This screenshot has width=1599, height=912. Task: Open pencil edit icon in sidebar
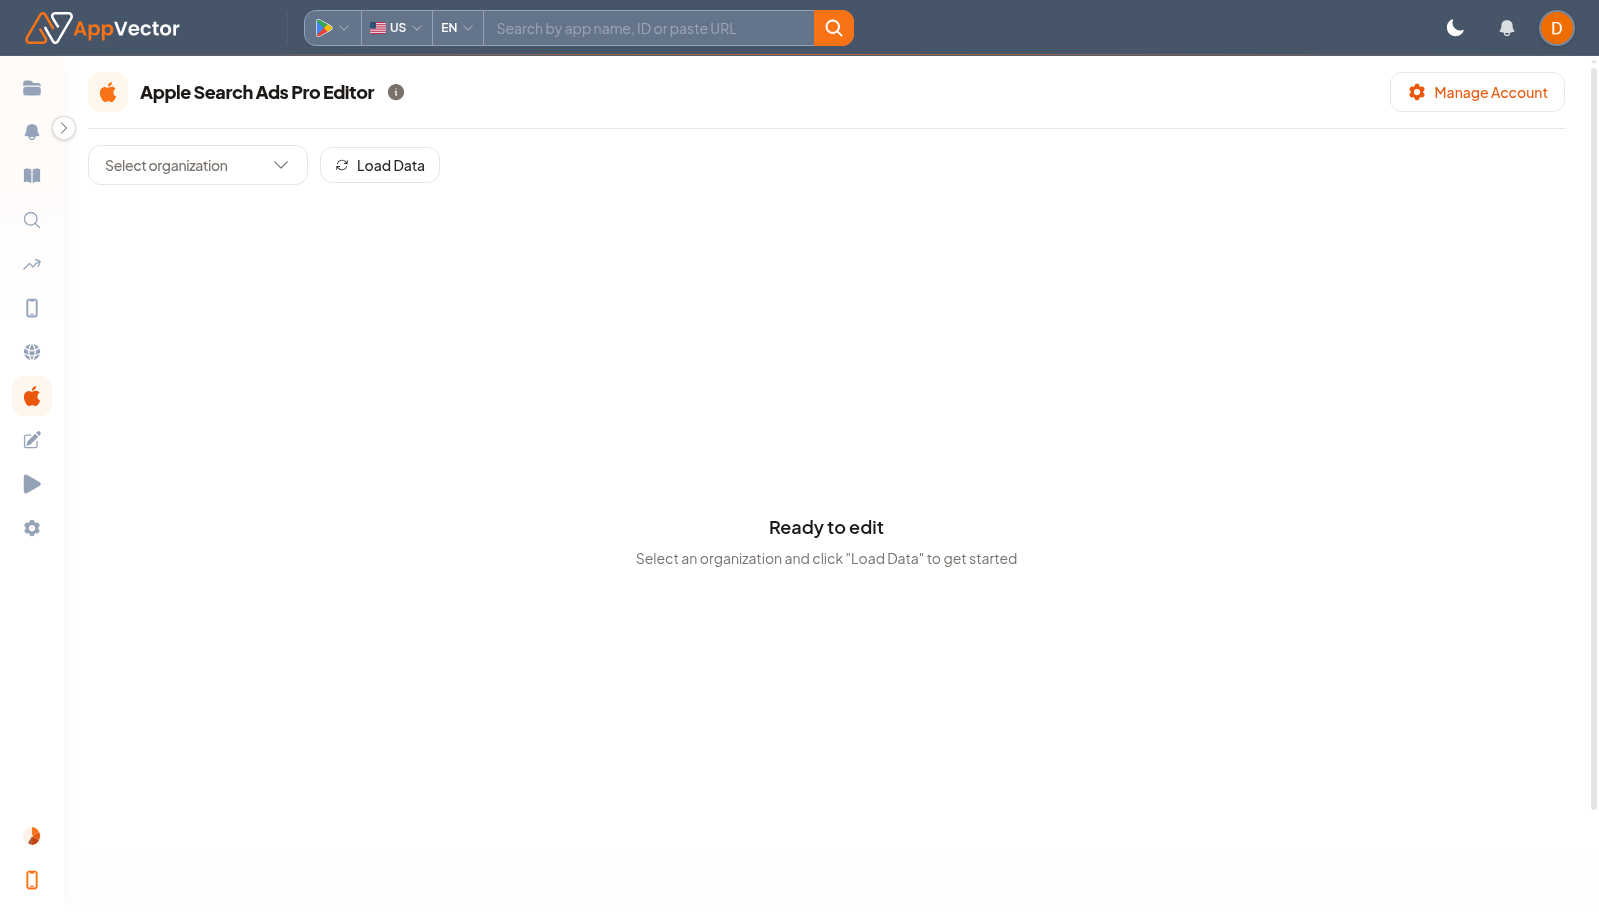[32, 440]
